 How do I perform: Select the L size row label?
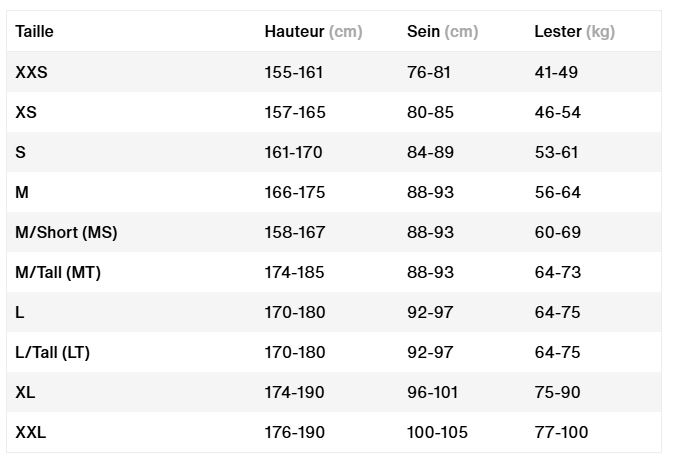(20, 312)
